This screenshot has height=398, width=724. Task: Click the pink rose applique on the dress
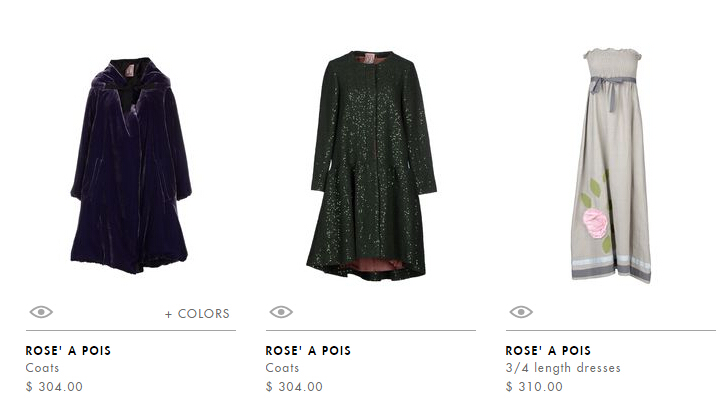point(595,223)
